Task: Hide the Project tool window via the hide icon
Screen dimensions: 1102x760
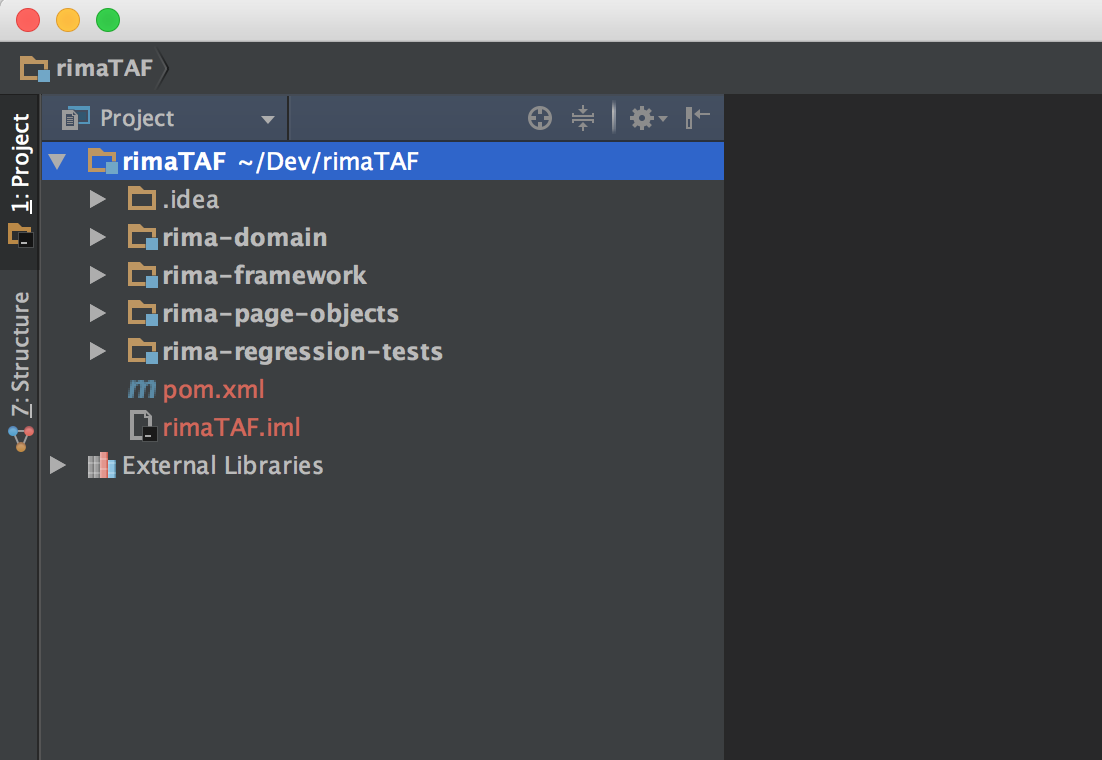Action: (x=698, y=118)
